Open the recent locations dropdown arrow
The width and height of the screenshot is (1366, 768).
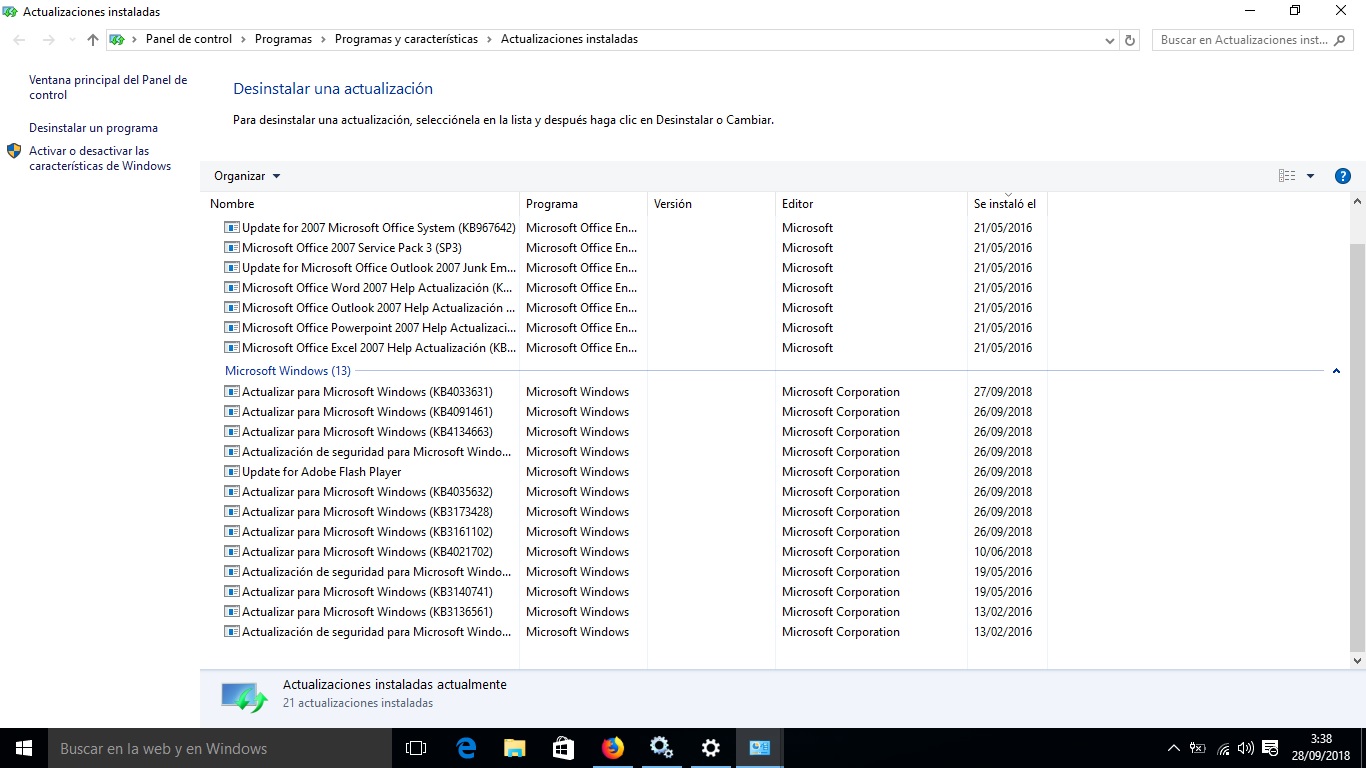pyautogui.click(x=71, y=40)
